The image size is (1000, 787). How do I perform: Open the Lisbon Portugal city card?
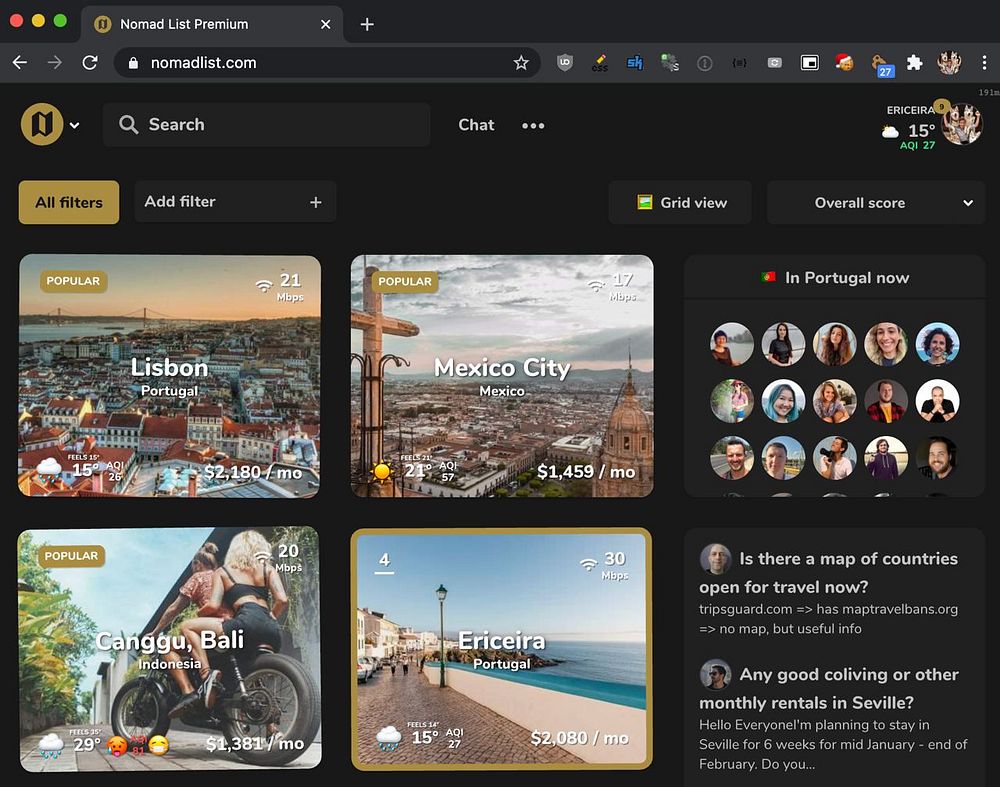[170, 376]
